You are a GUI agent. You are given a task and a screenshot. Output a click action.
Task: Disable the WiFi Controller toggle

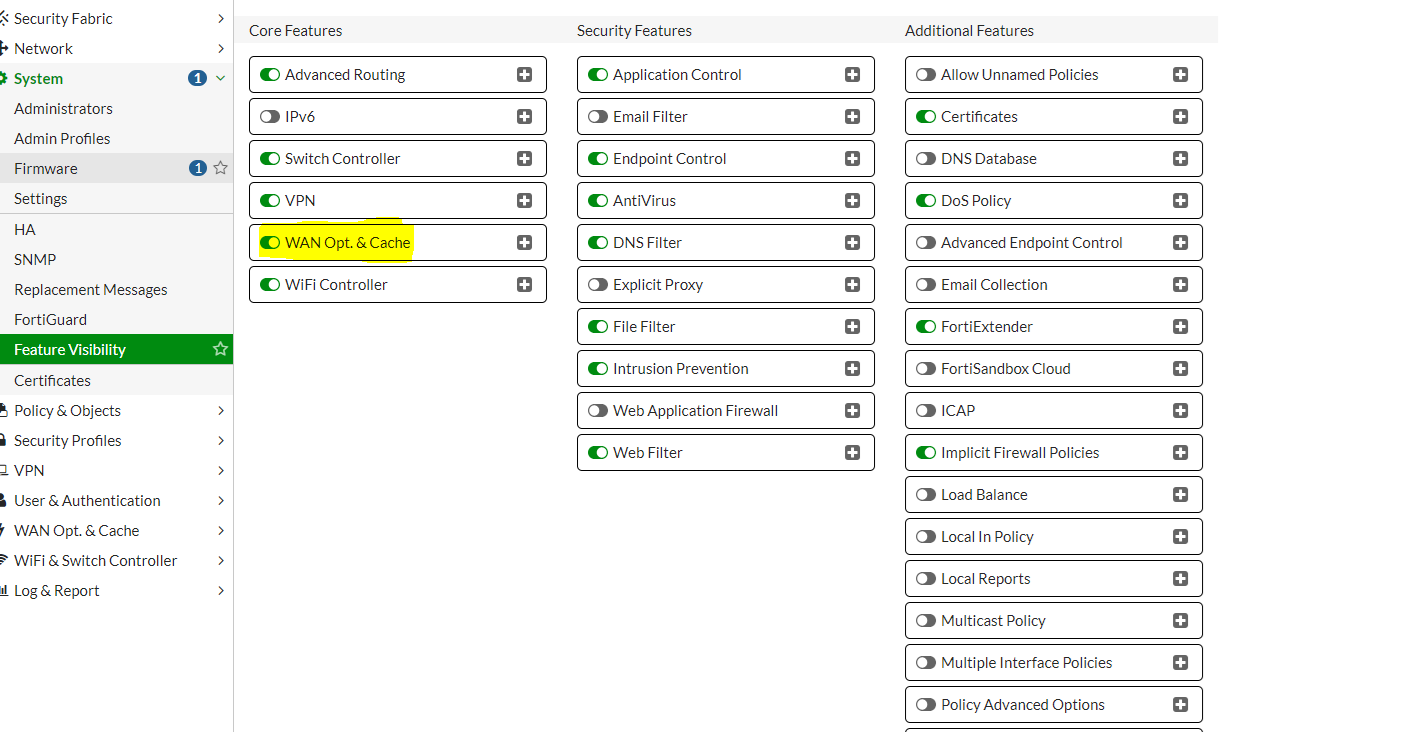(269, 285)
